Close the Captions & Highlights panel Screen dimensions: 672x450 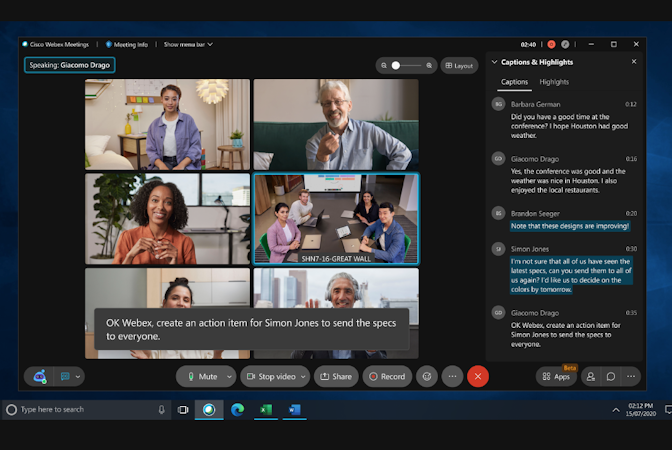[634, 62]
